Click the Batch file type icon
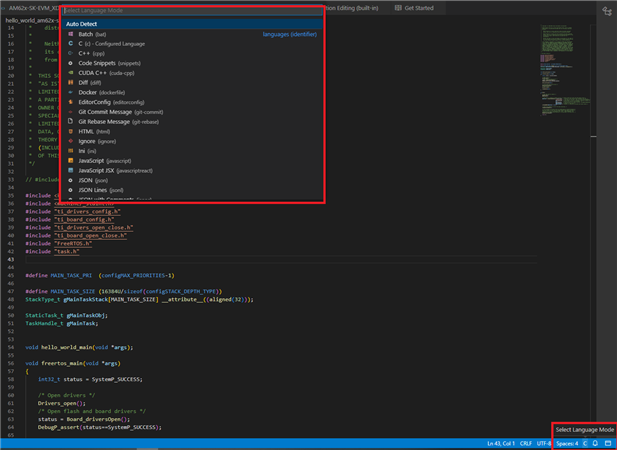 tap(70, 34)
